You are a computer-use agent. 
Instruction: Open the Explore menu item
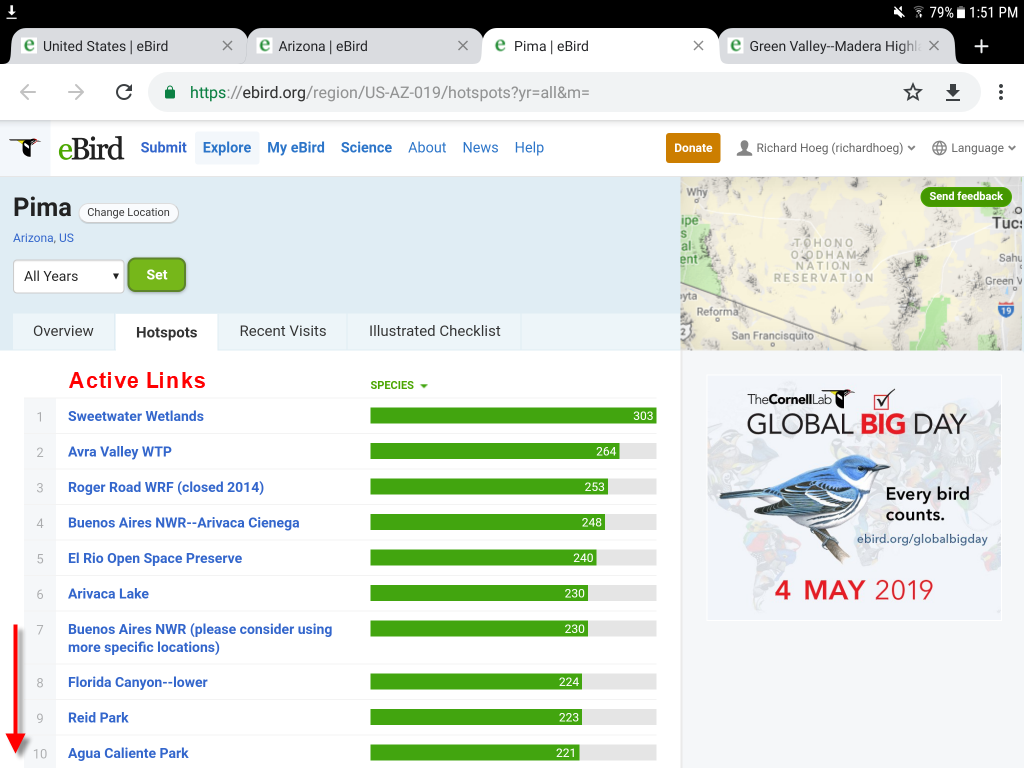pyautogui.click(x=227, y=148)
